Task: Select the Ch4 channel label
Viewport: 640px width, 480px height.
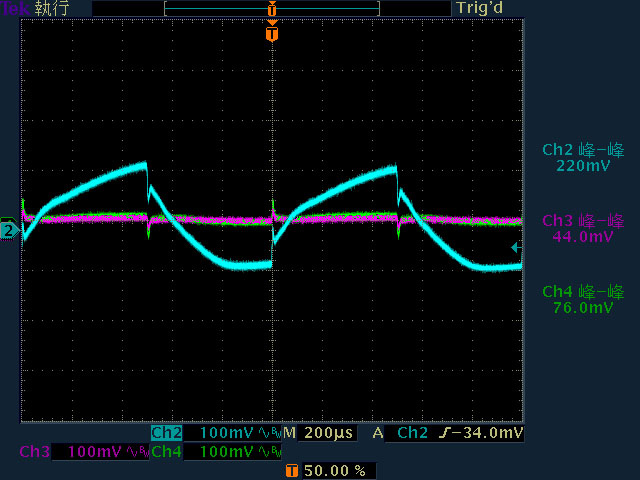Action: tap(166, 452)
